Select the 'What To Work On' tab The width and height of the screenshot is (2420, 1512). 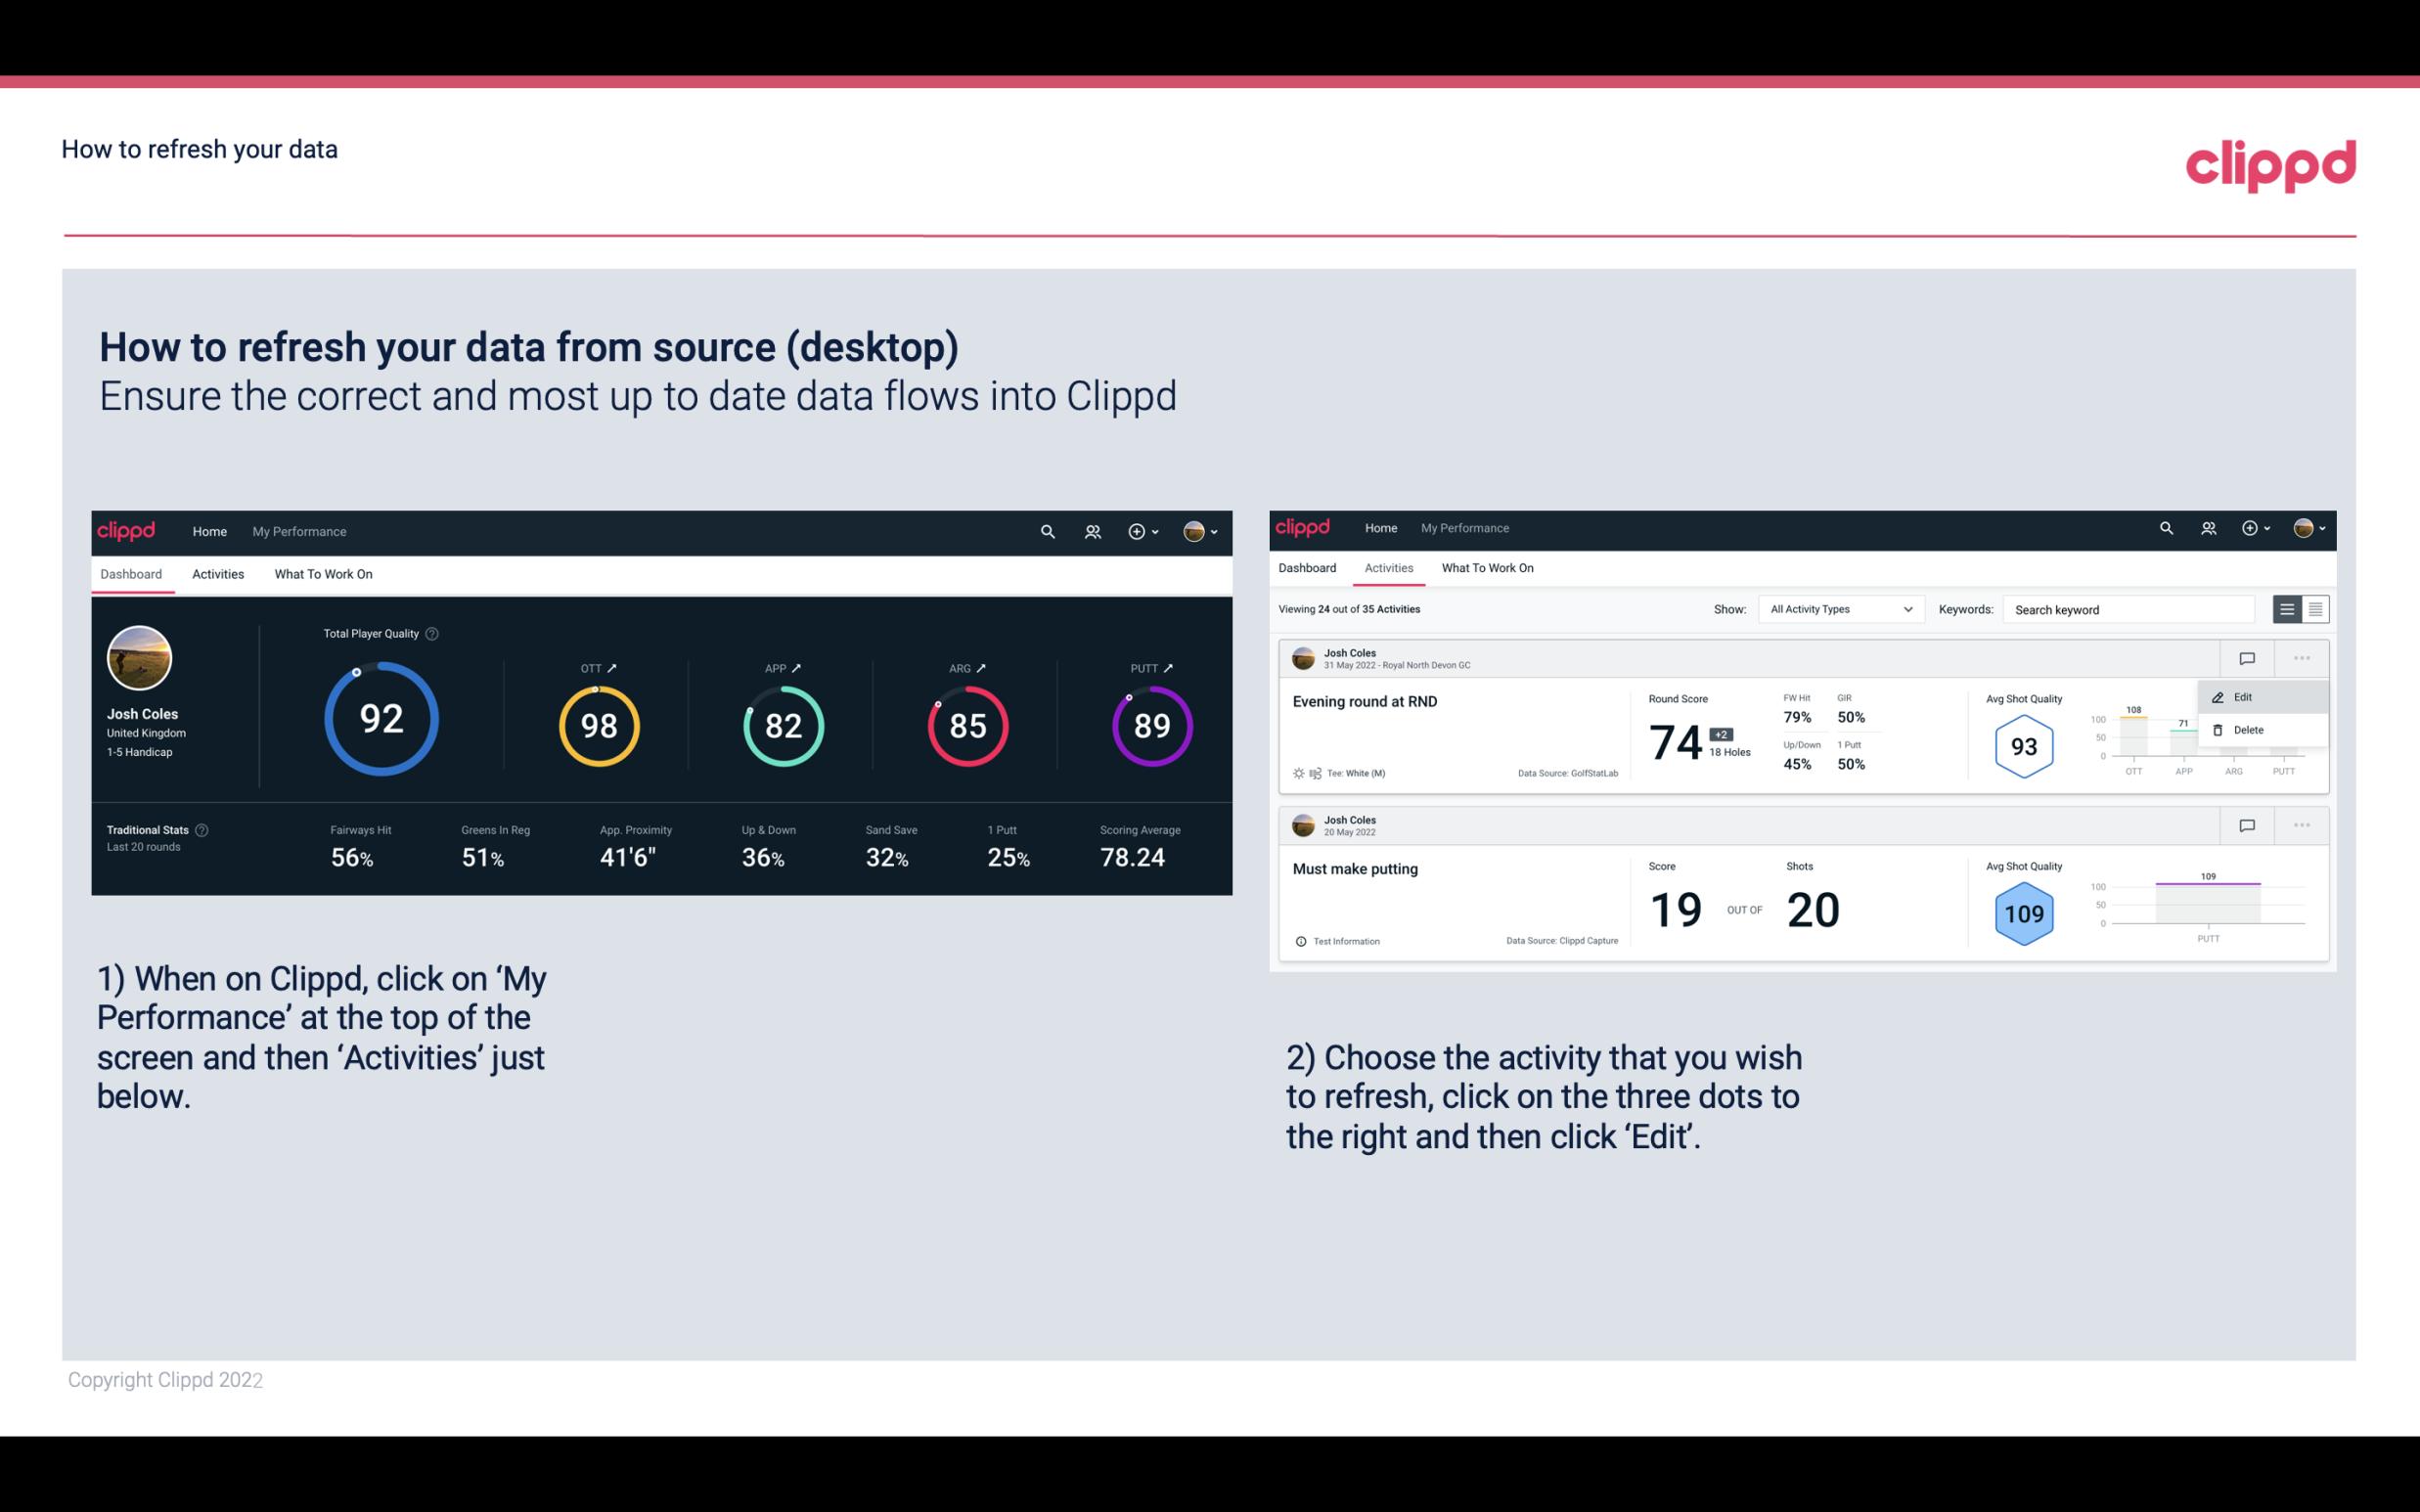pos(323,573)
